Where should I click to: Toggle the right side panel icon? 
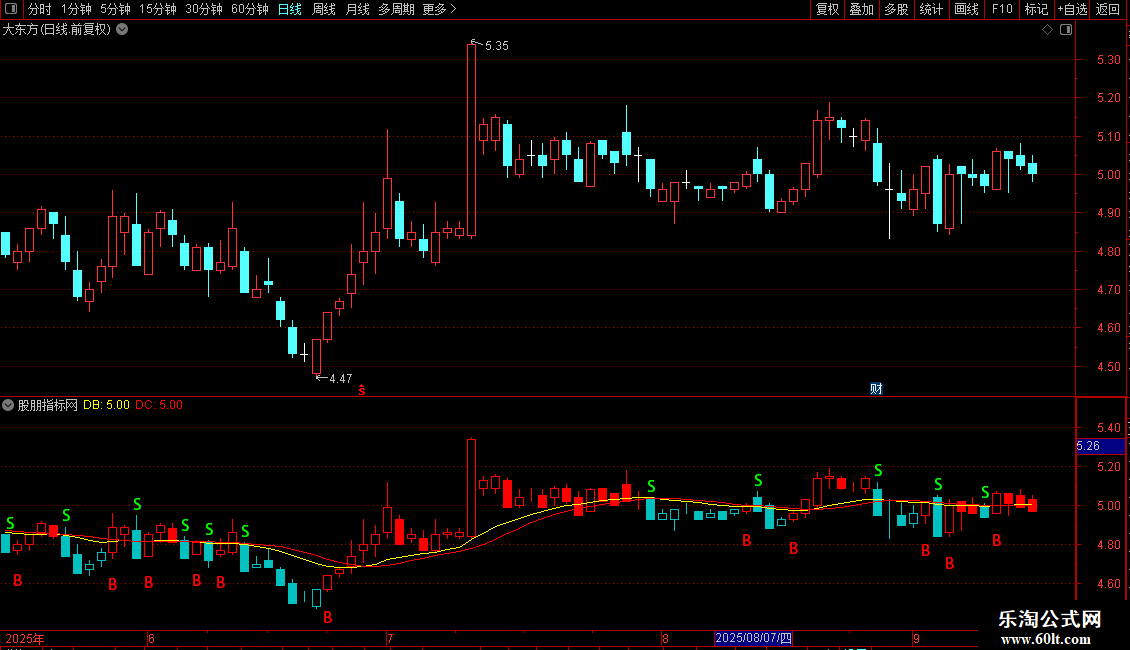[1066, 30]
